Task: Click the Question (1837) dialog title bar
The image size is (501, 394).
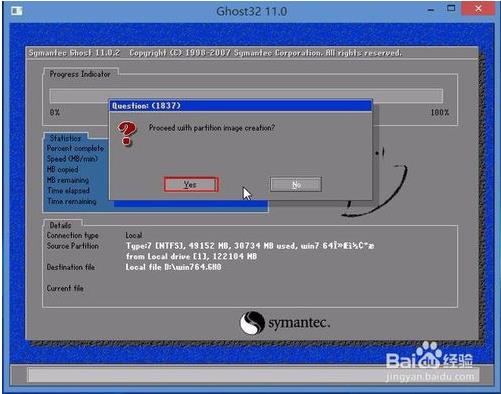Action: coord(240,106)
